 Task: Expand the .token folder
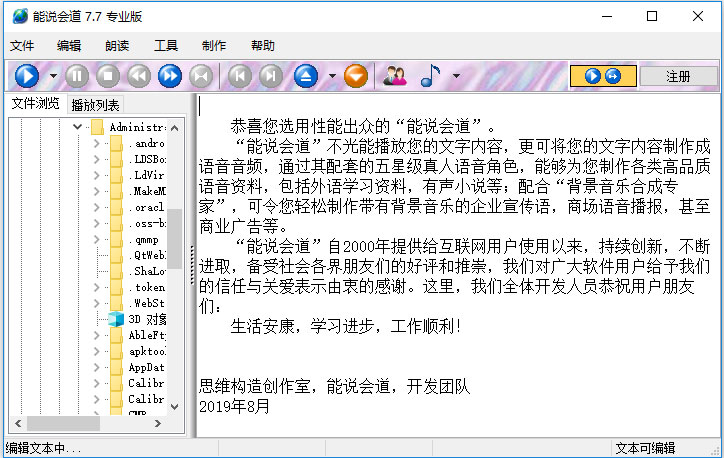(x=97, y=287)
